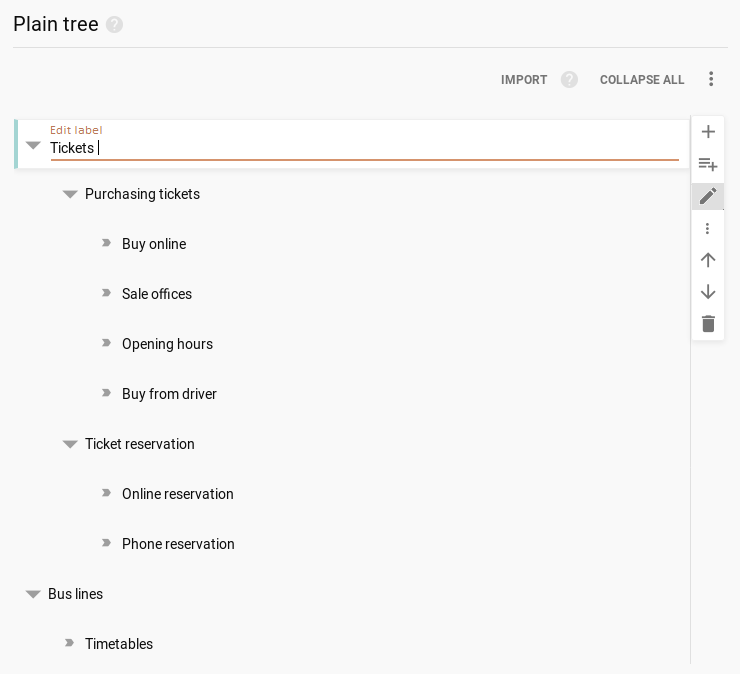Collapse the Purchasing tickets branch
This screenshot has width=740, height=674.
(x=70, y=194)
